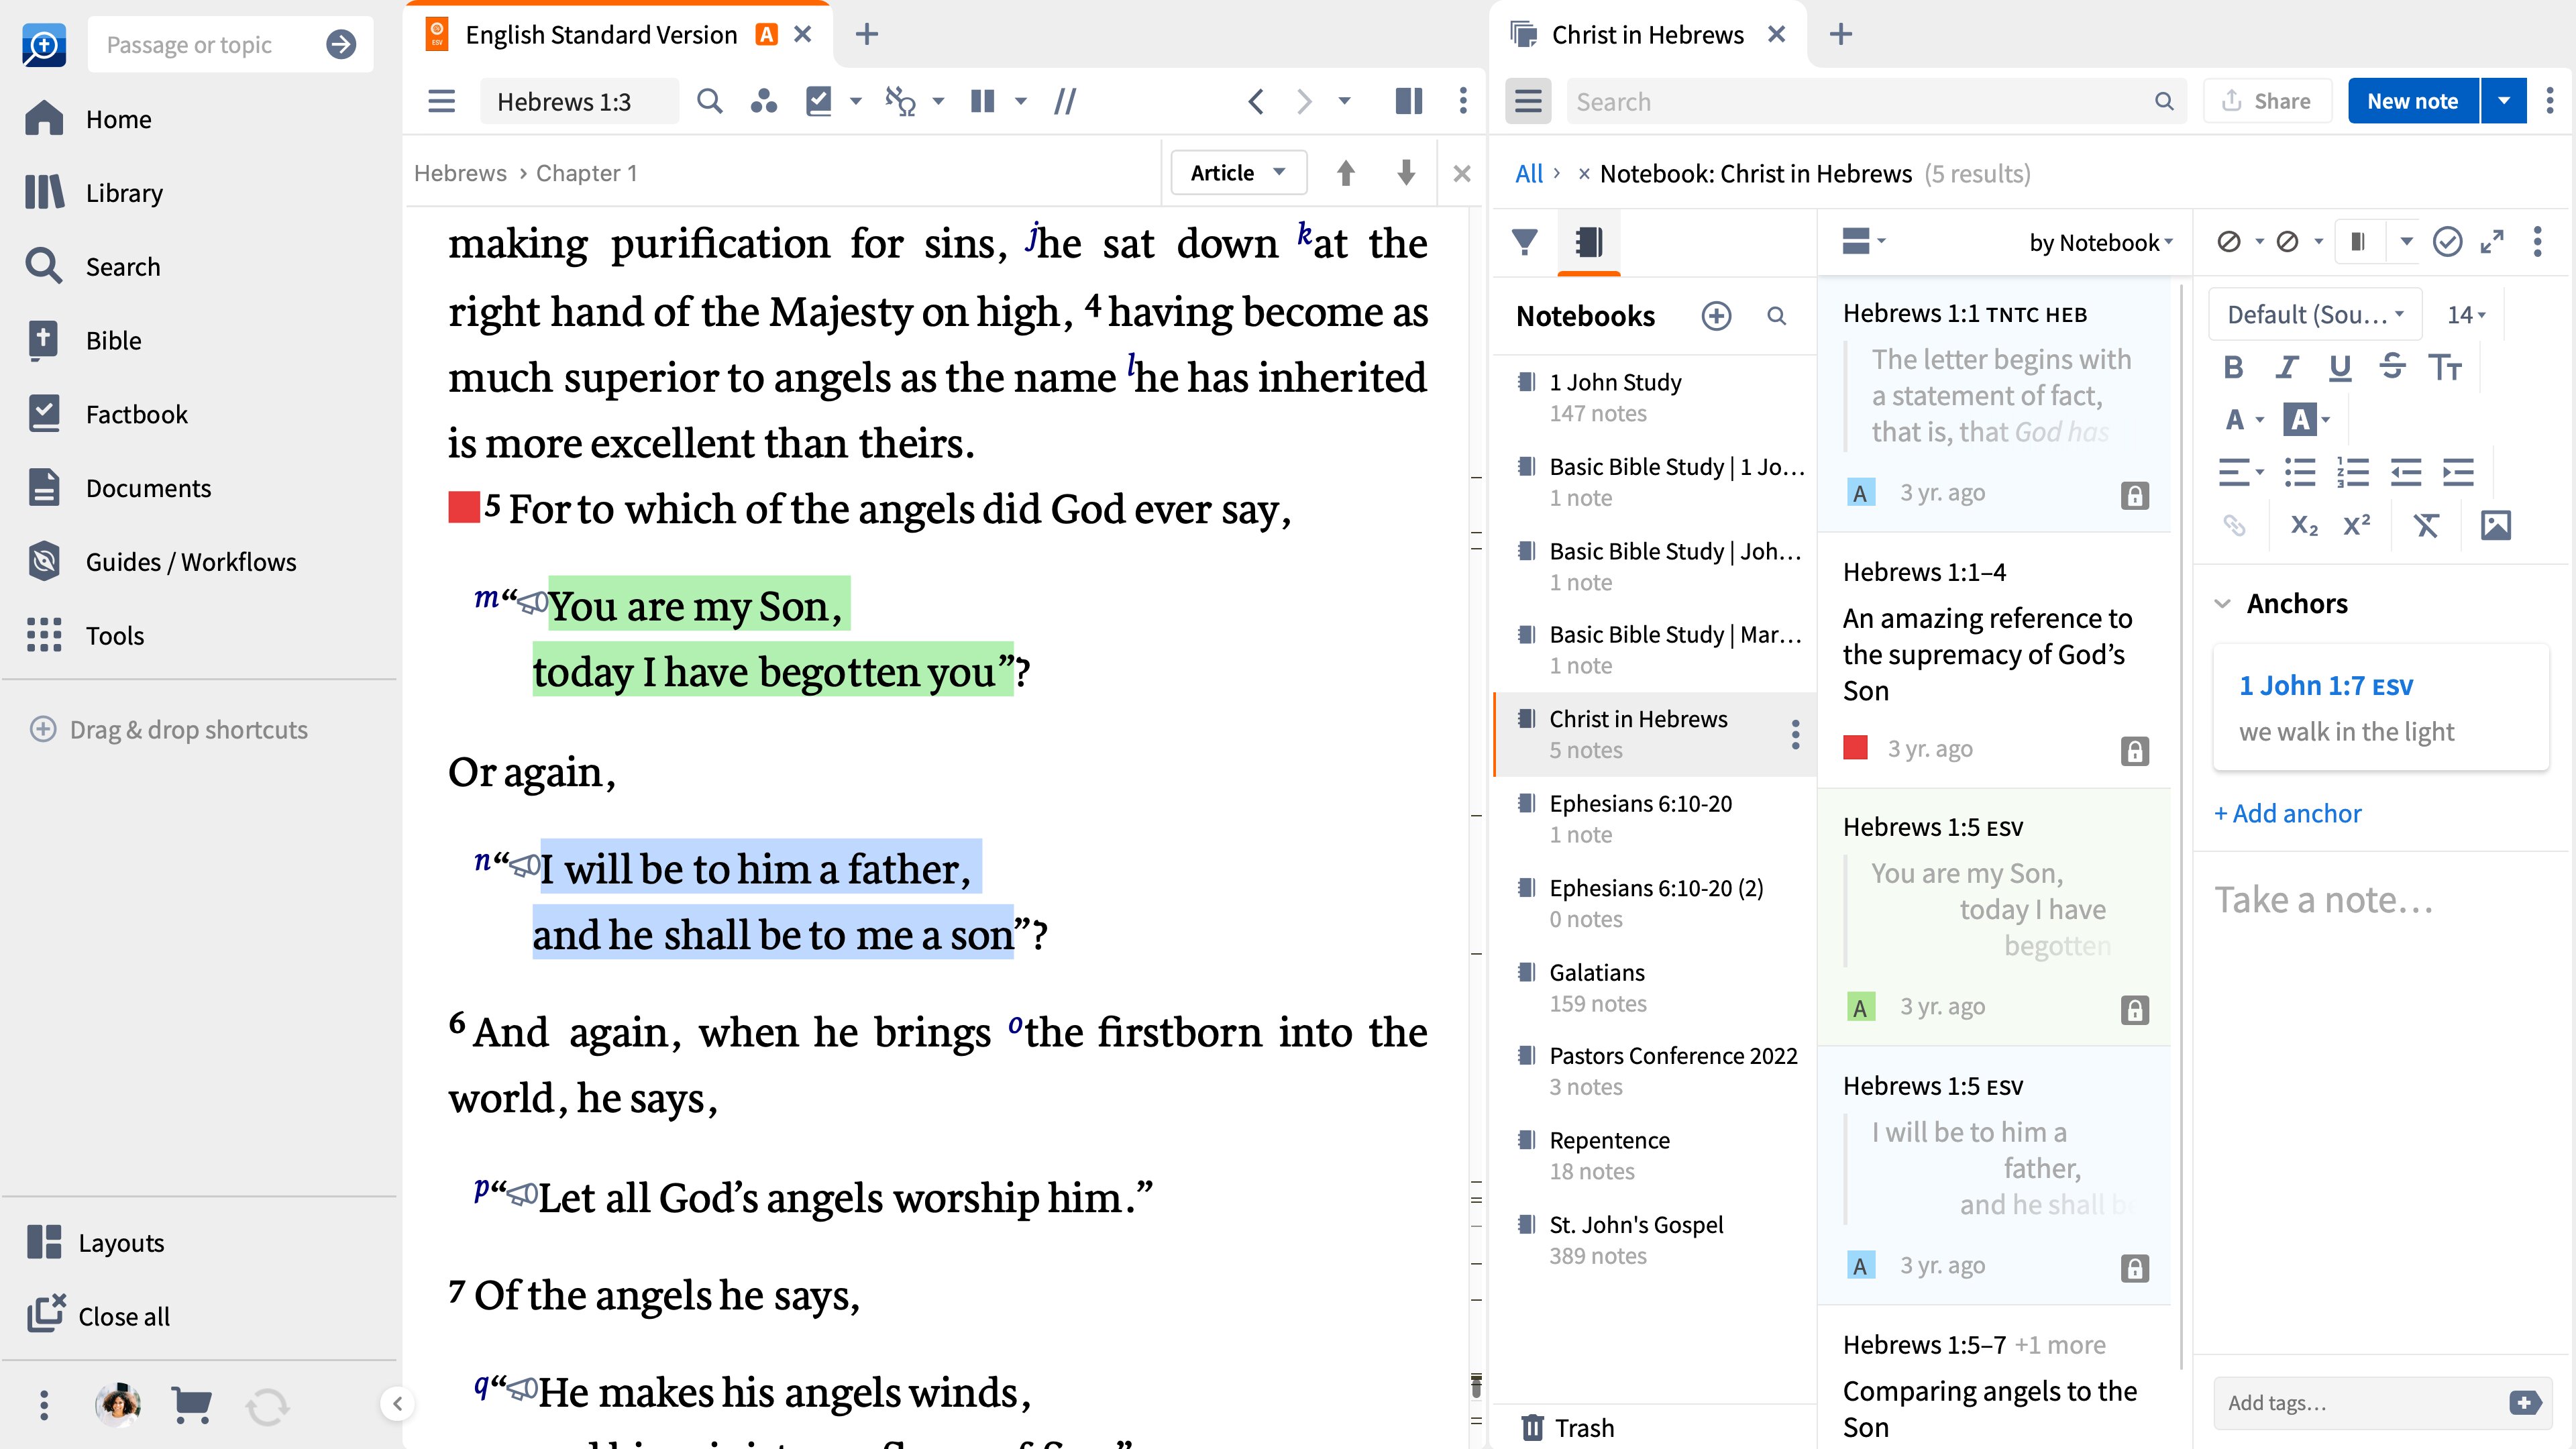Select the St. John's Gospel notebook

click(1655, 1239)
